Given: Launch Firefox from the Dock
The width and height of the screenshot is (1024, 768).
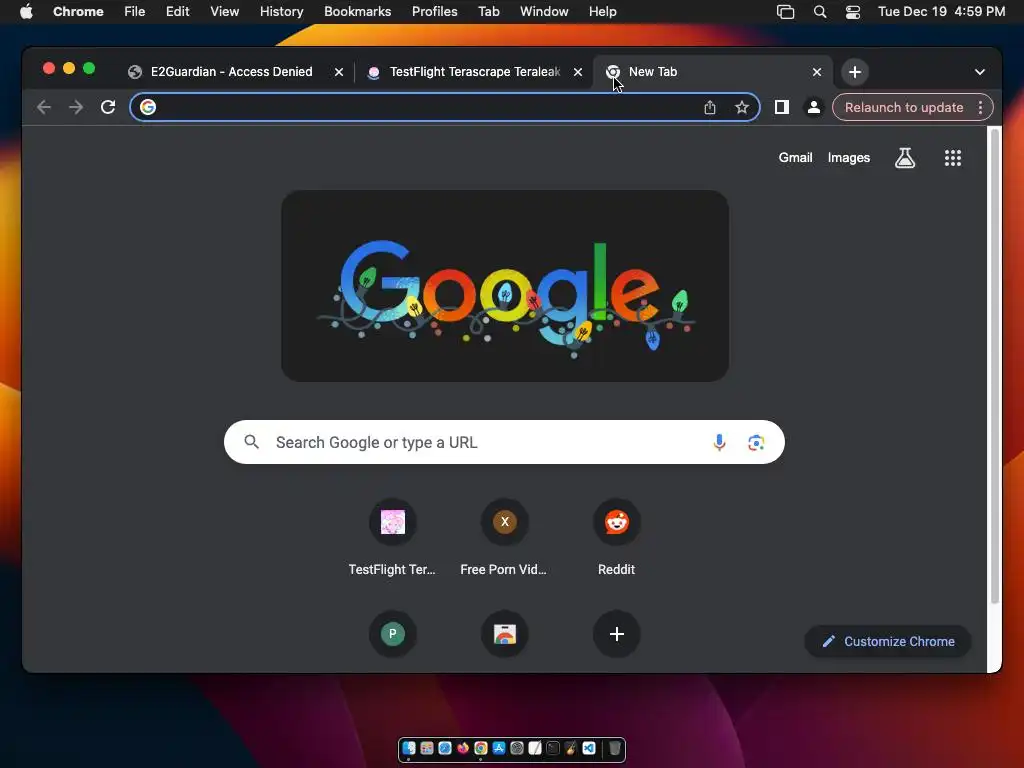Looking at the screenshot, I should pos(463,748).
